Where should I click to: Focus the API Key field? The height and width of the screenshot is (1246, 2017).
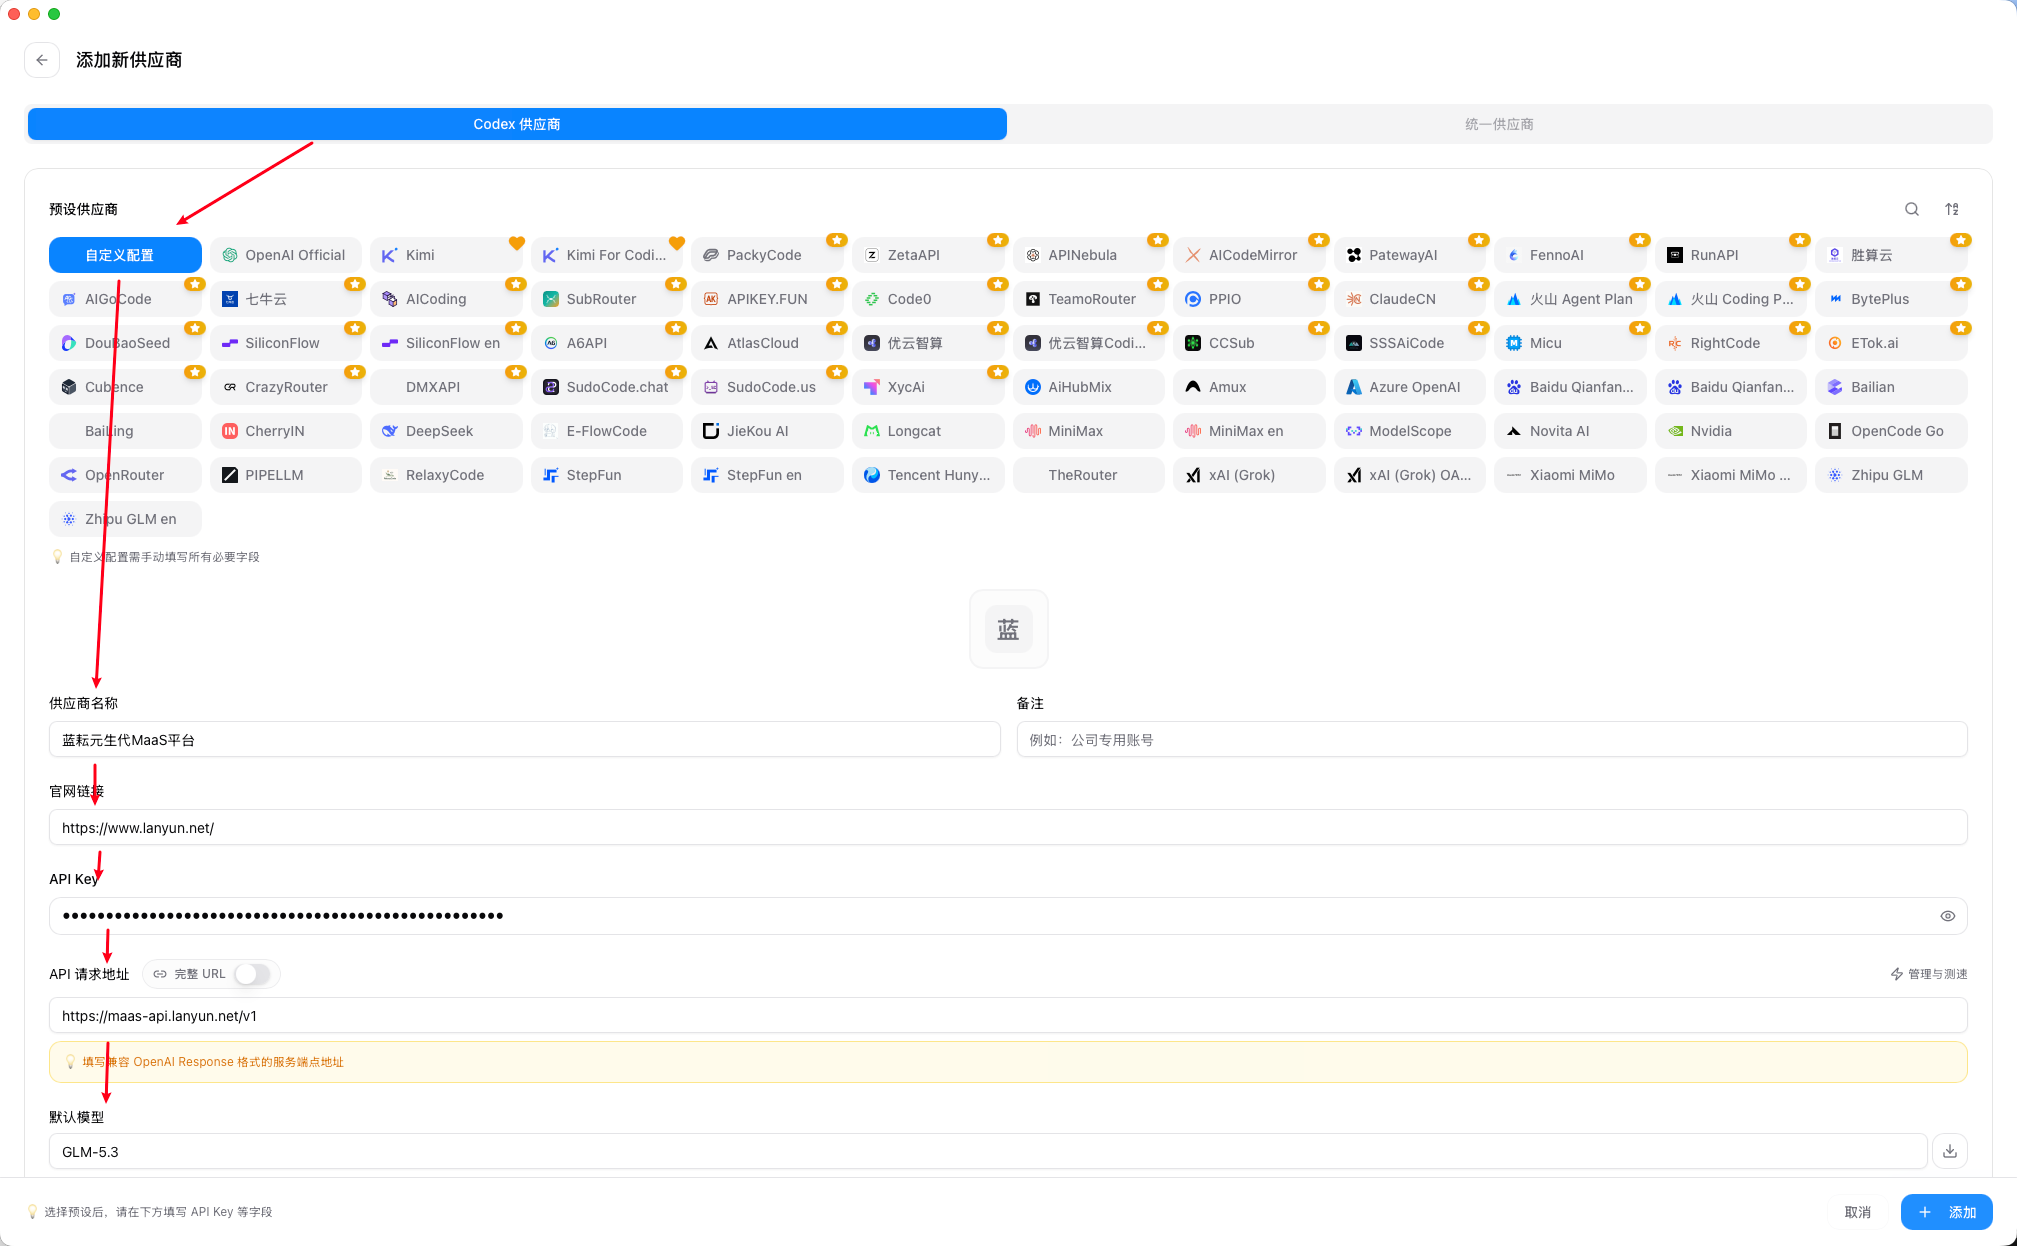pos(1008,916)
